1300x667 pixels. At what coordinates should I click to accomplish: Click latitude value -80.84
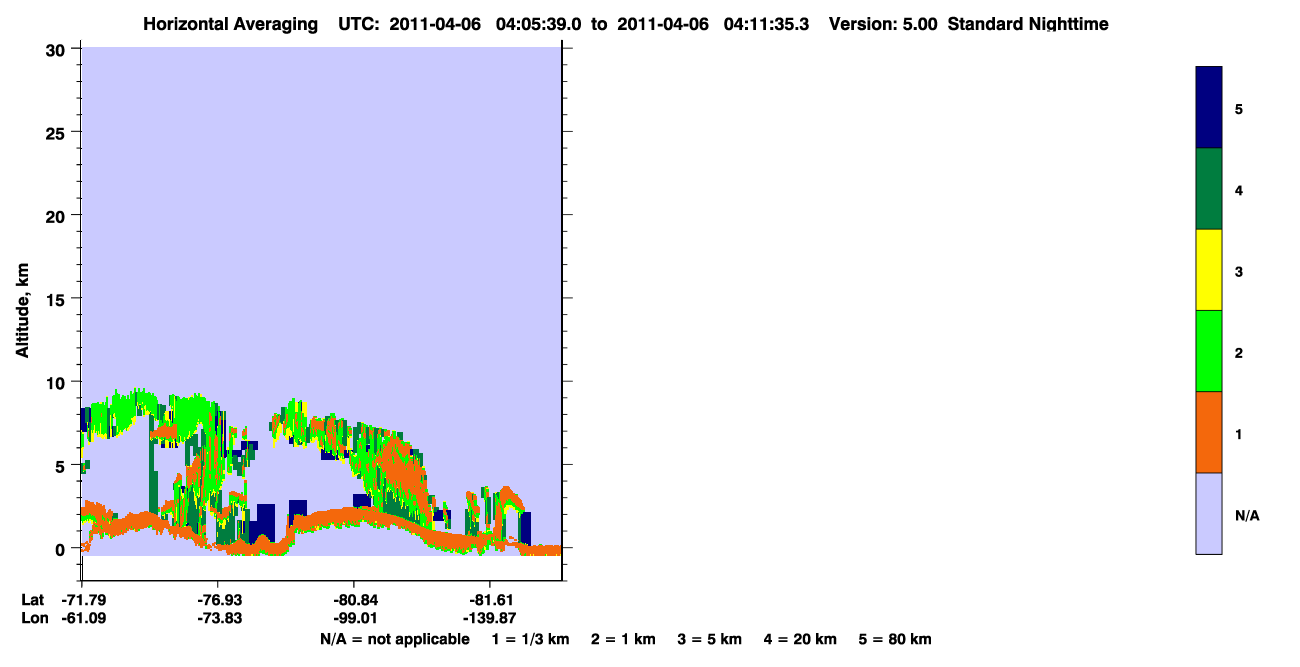(354, 600)
